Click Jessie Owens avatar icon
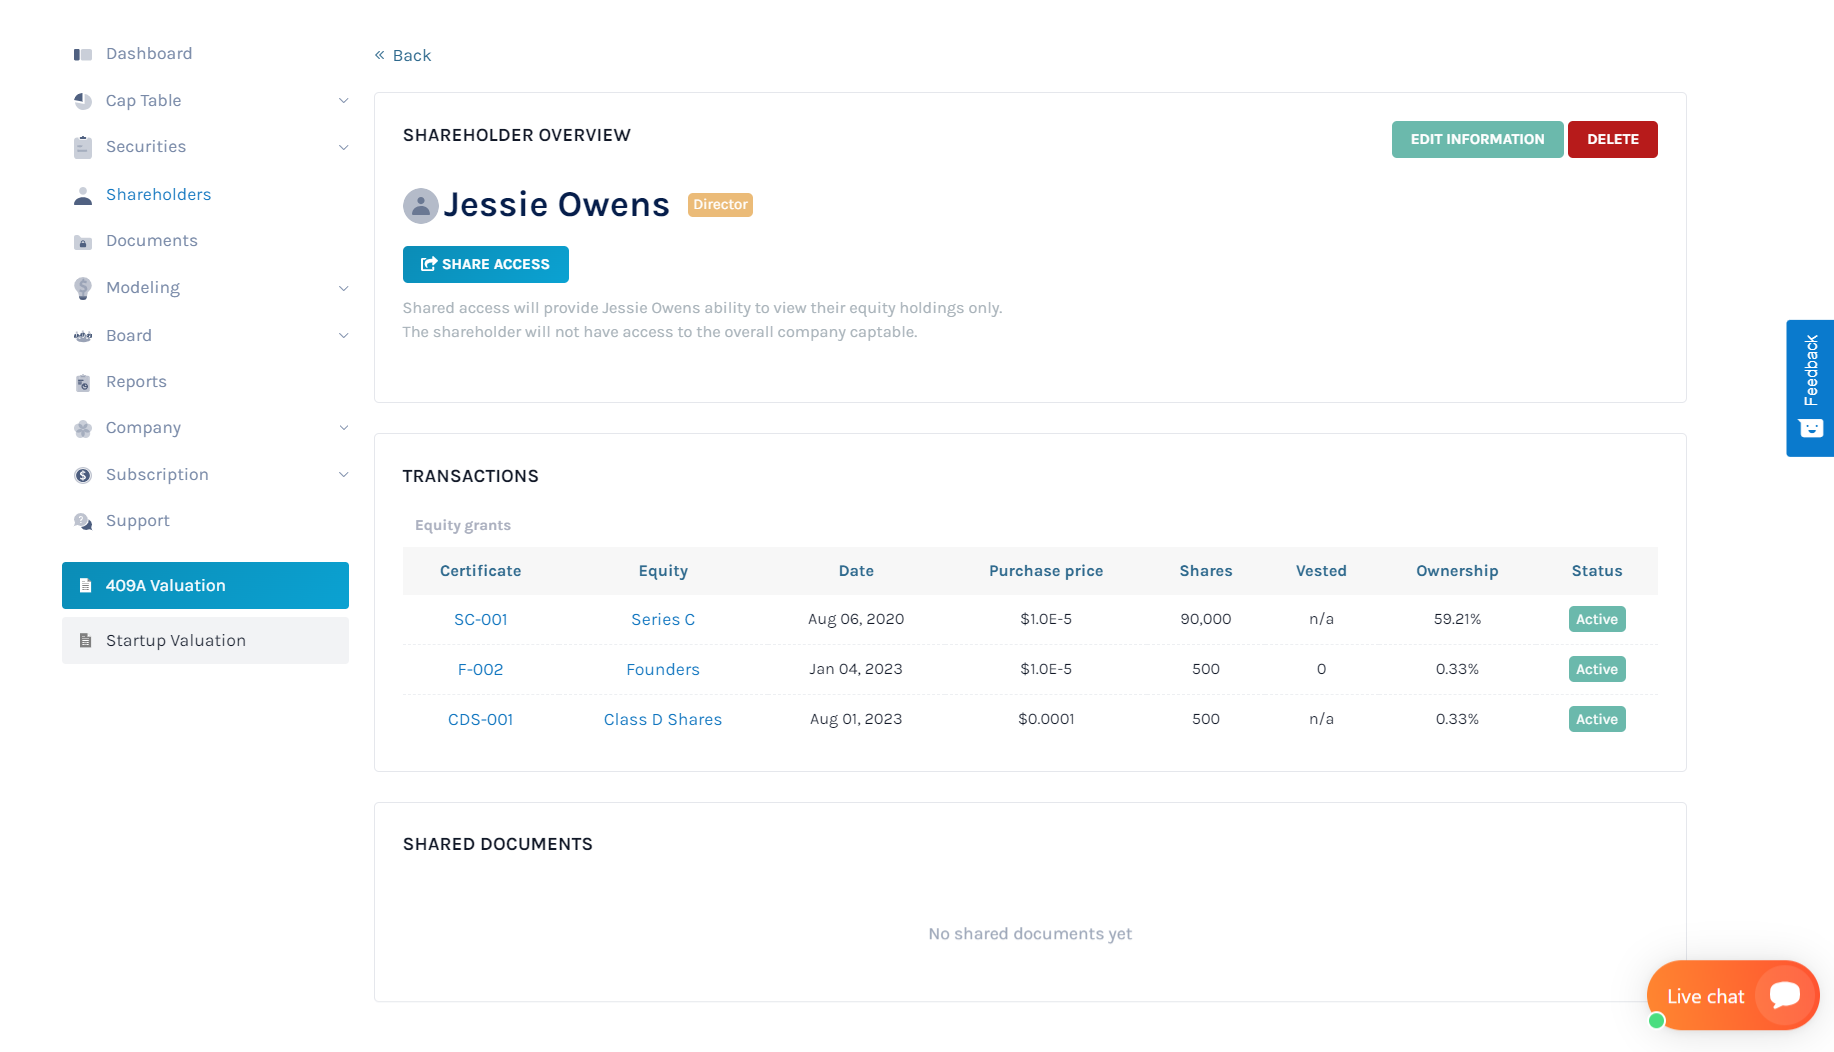1834x1052 pixels. click(x=420, y=205)
